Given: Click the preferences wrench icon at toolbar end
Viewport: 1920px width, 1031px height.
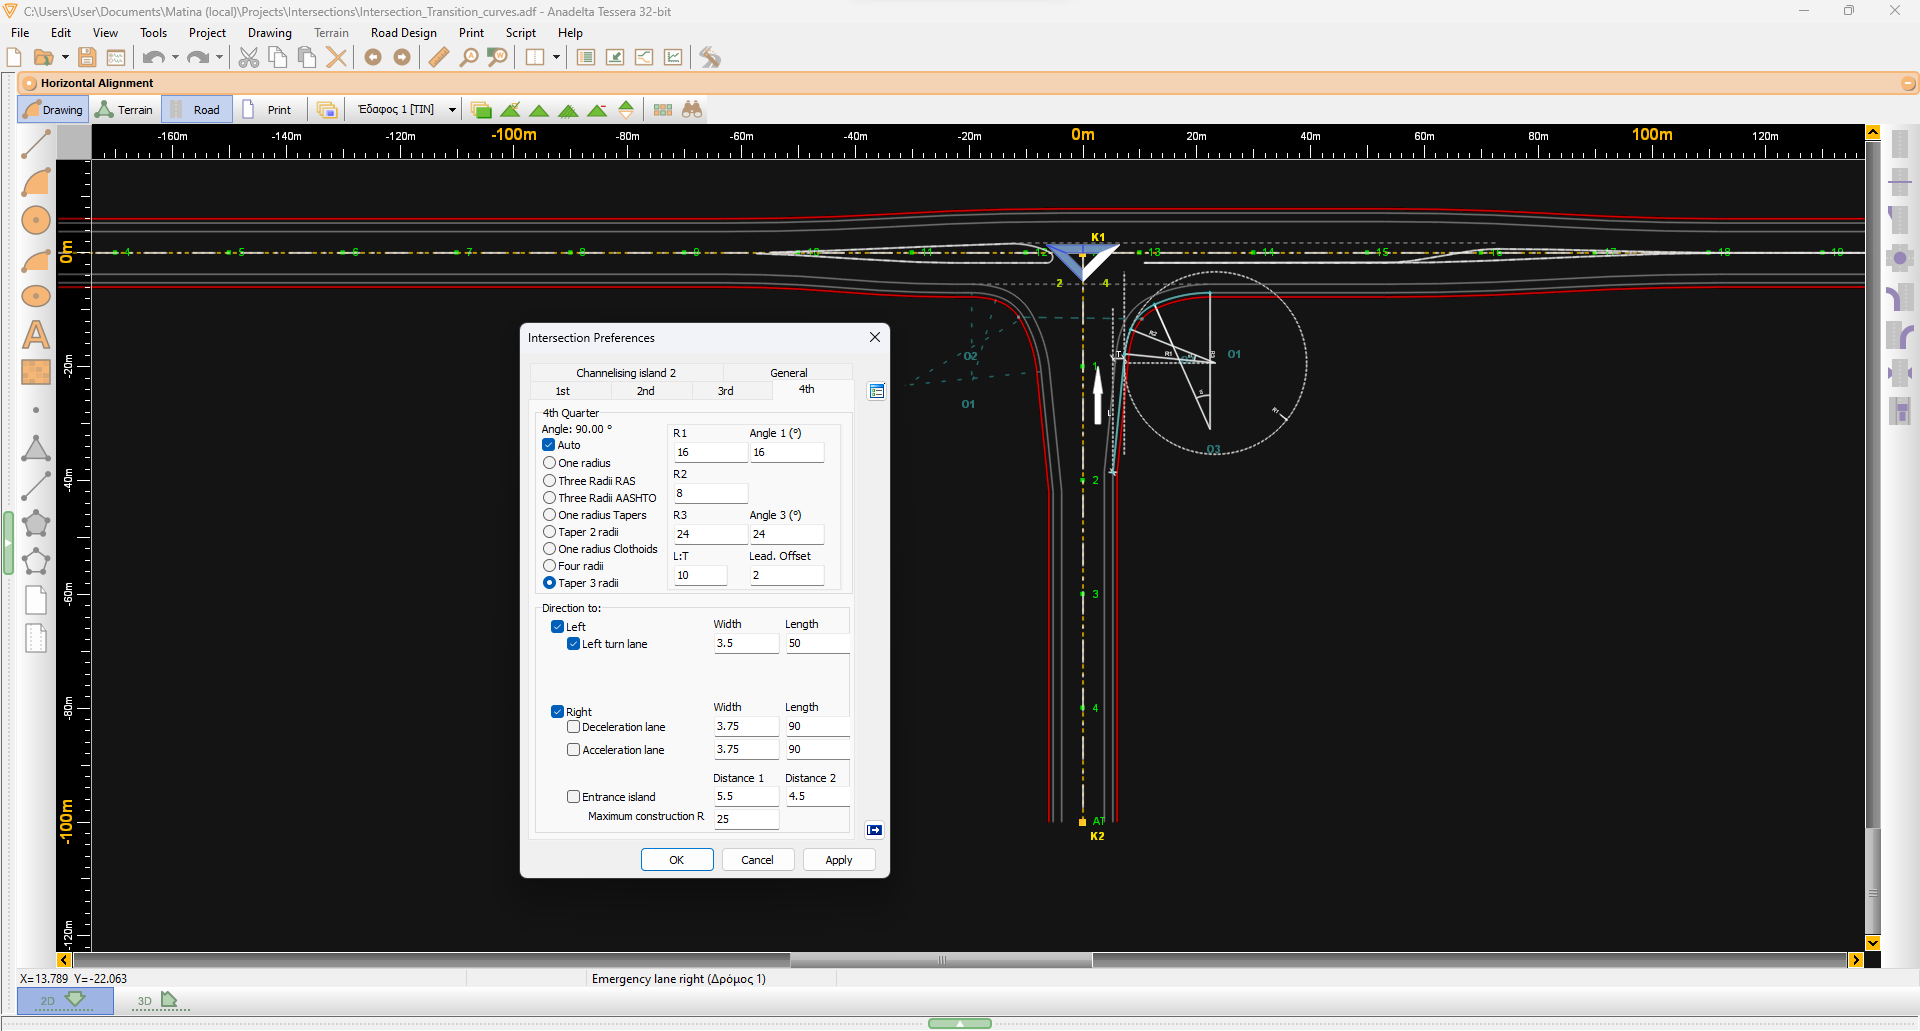Looking at the screenshot, I should click(709, 57).
